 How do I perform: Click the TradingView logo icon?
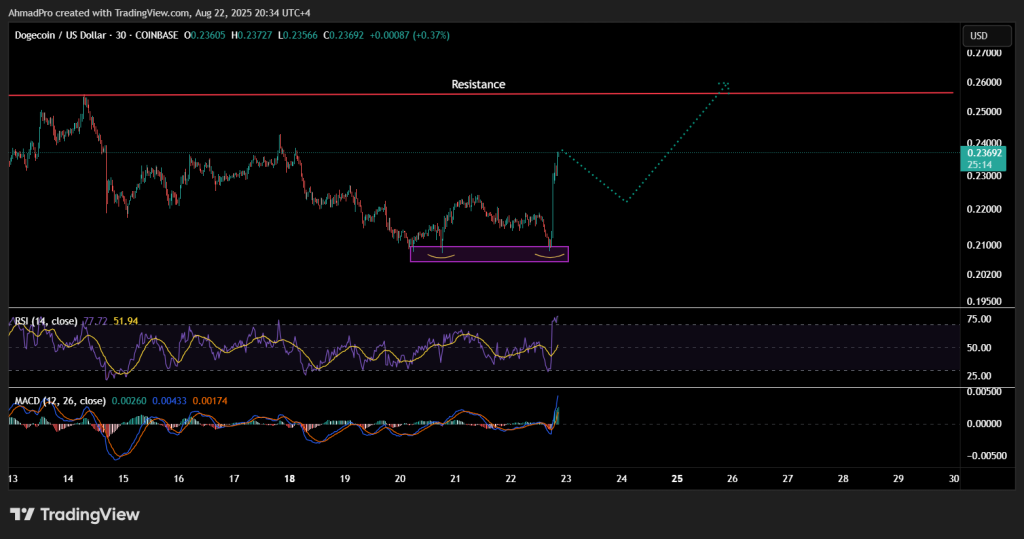[23, 515]
